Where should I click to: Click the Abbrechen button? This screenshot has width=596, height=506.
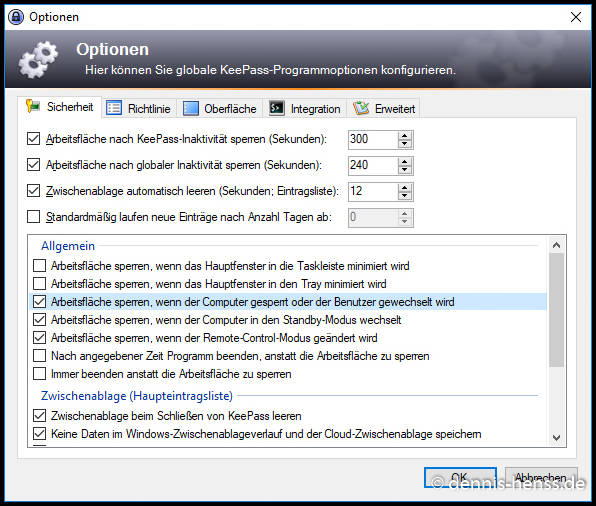pyautogui.click(x=541, y=477)
